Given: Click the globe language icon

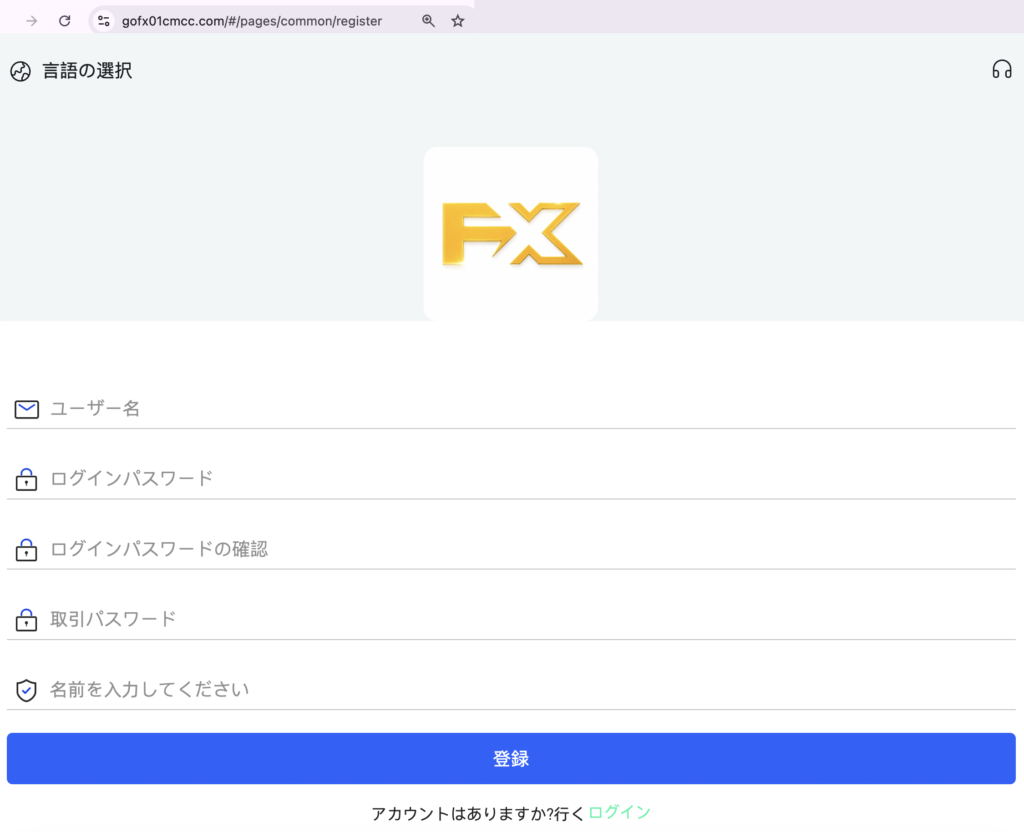Looking at the screenshot, I should click(20, 71).
